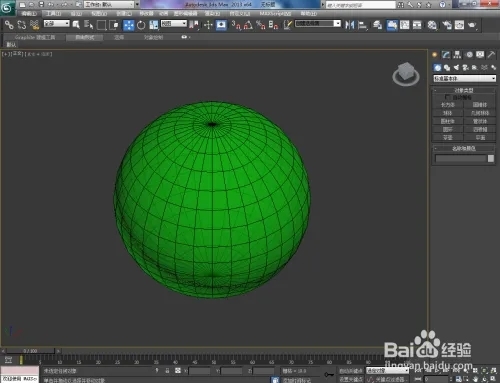The height and width of the screenshot is (383, 500).
Task: Open Edit Named Selection Sets icon
Action: pyautogui.click(x=288, y=25)
